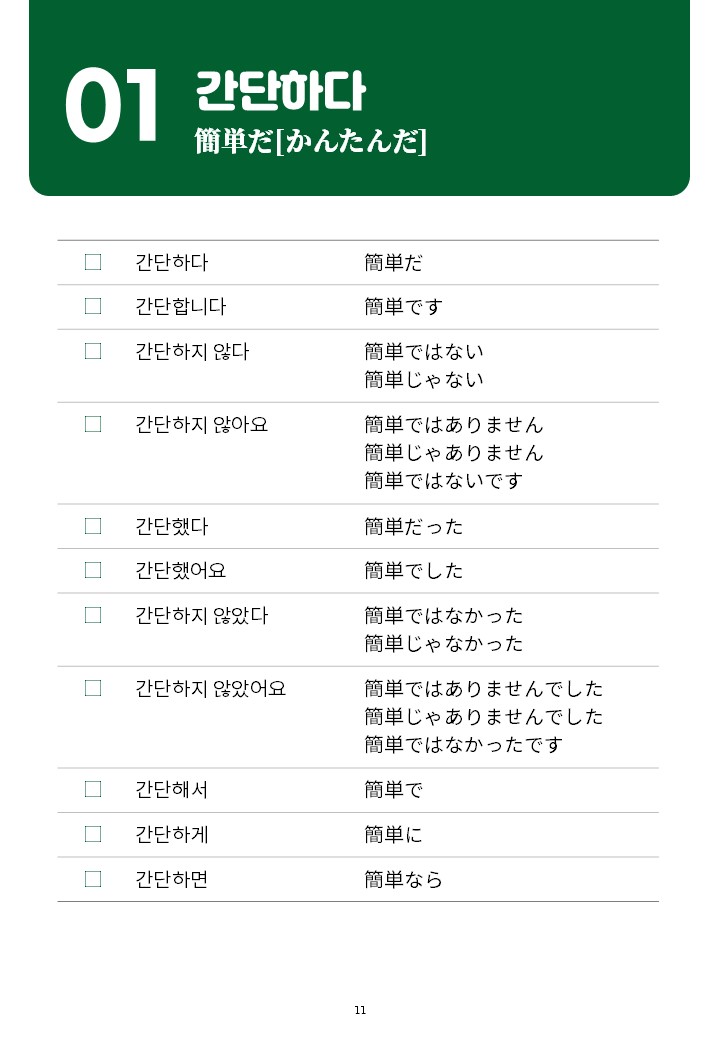Tick the checkbox for 간단합니다
The width and height of the screenshot is (720, 1040).
pyautogui.click(x=93, y=306)
